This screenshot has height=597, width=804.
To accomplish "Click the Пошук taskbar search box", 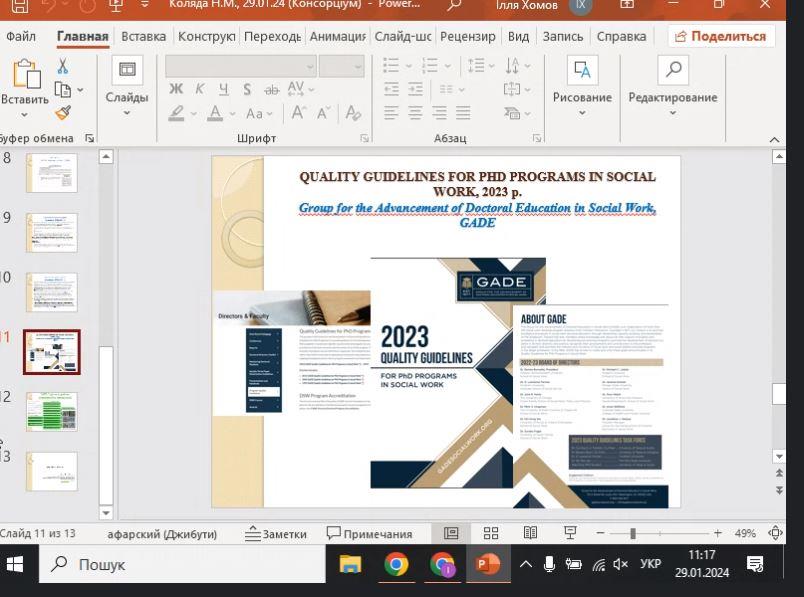I will (183, 565).
